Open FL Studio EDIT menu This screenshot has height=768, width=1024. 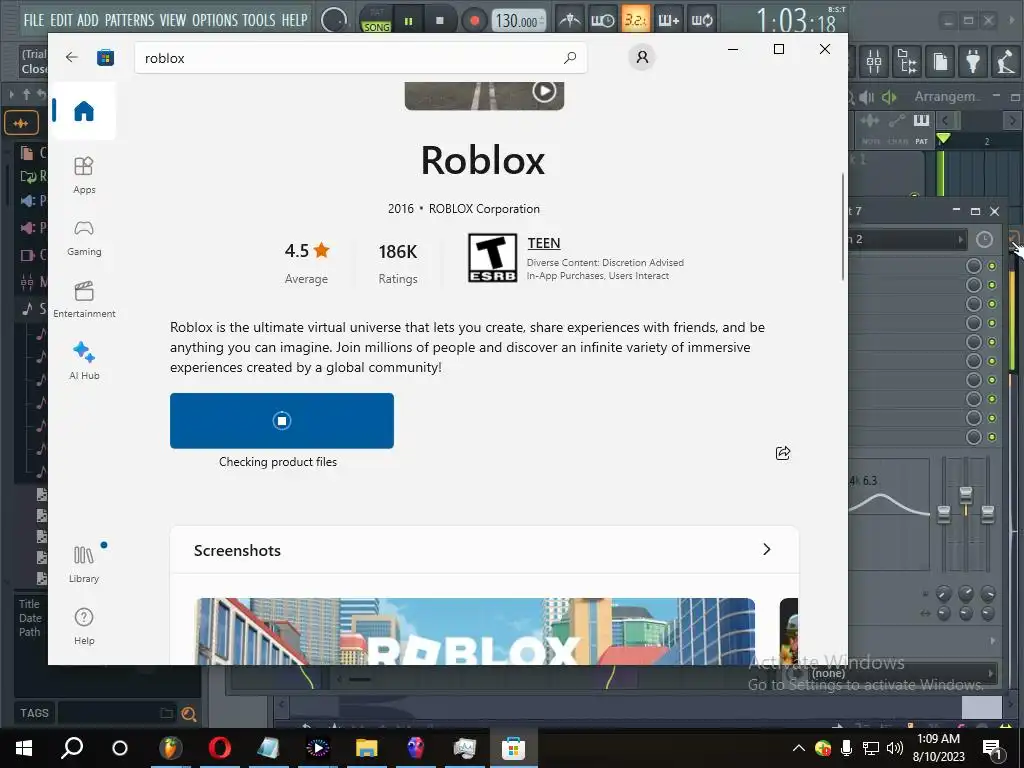tap(61, 20)
